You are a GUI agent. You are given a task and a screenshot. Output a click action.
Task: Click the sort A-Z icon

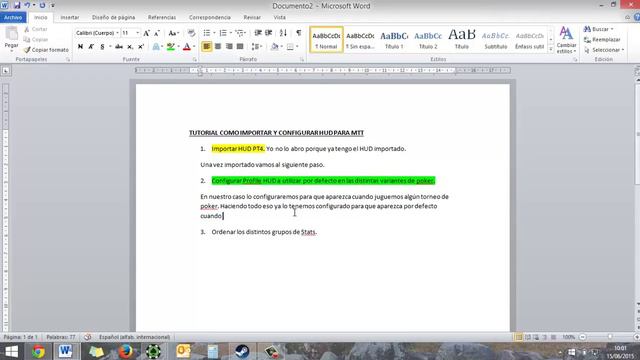pos(283,33)
